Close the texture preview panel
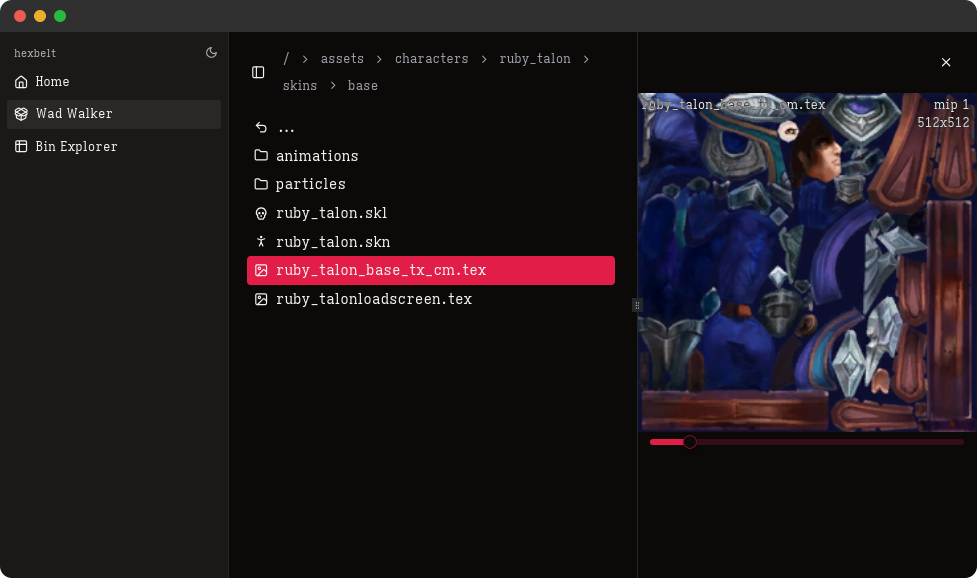Screen dimensions: 977x578 946,62
